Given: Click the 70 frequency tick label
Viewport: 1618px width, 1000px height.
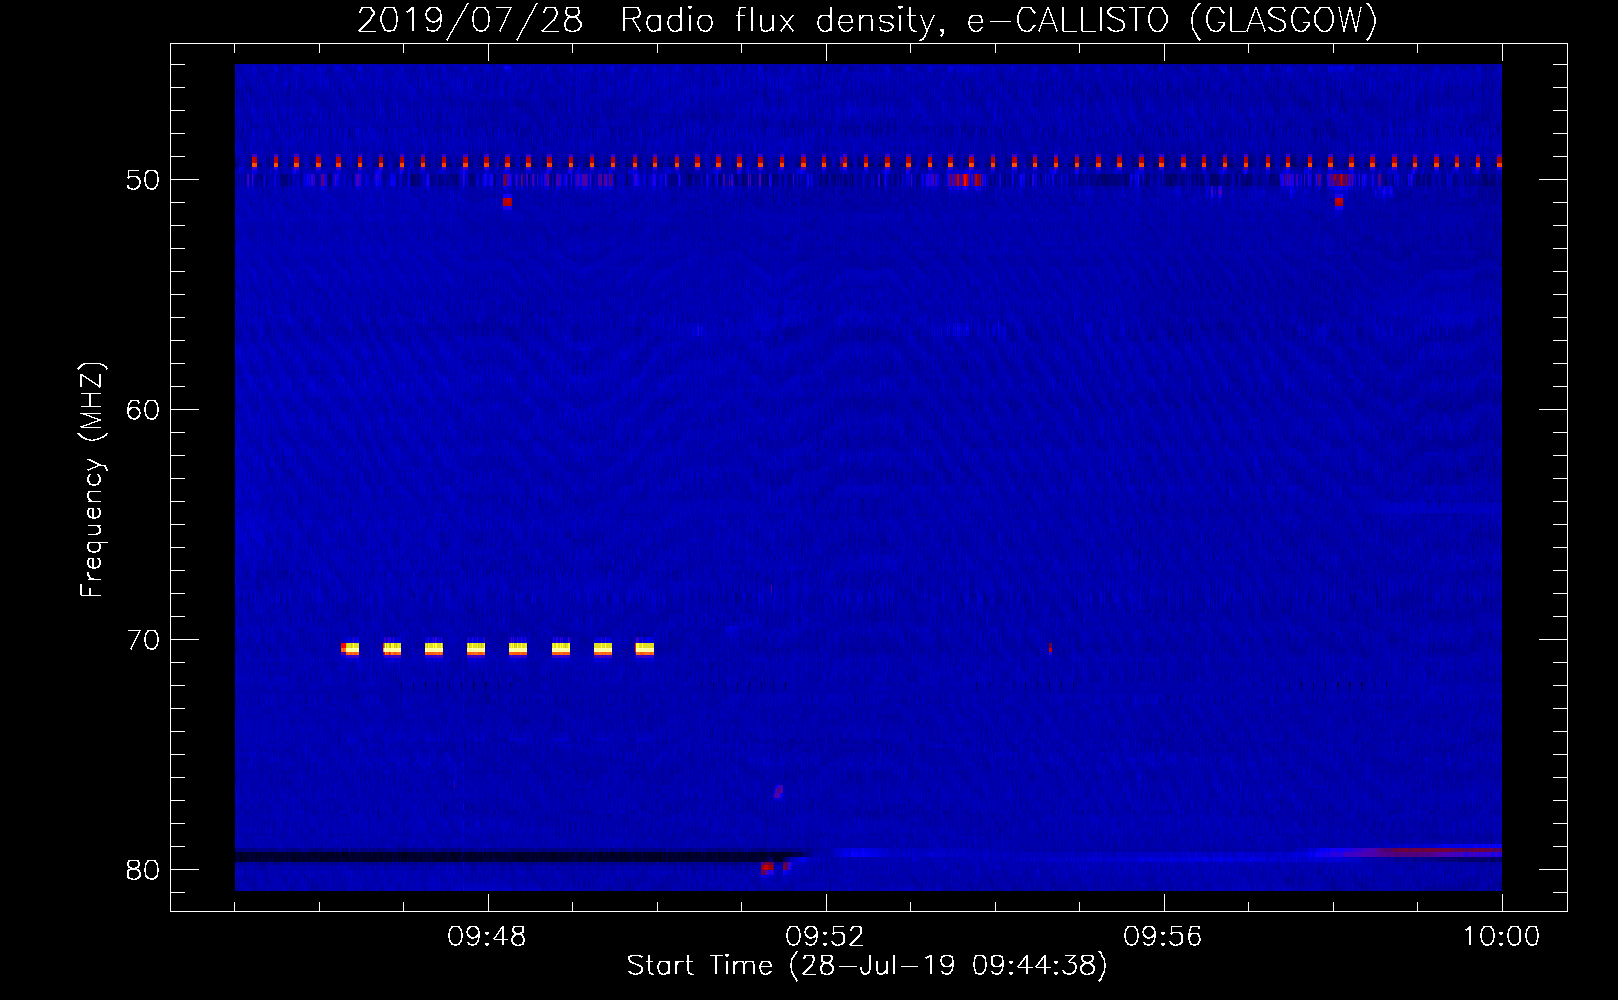Looking at the screenshot, I should tap(143, 640).
